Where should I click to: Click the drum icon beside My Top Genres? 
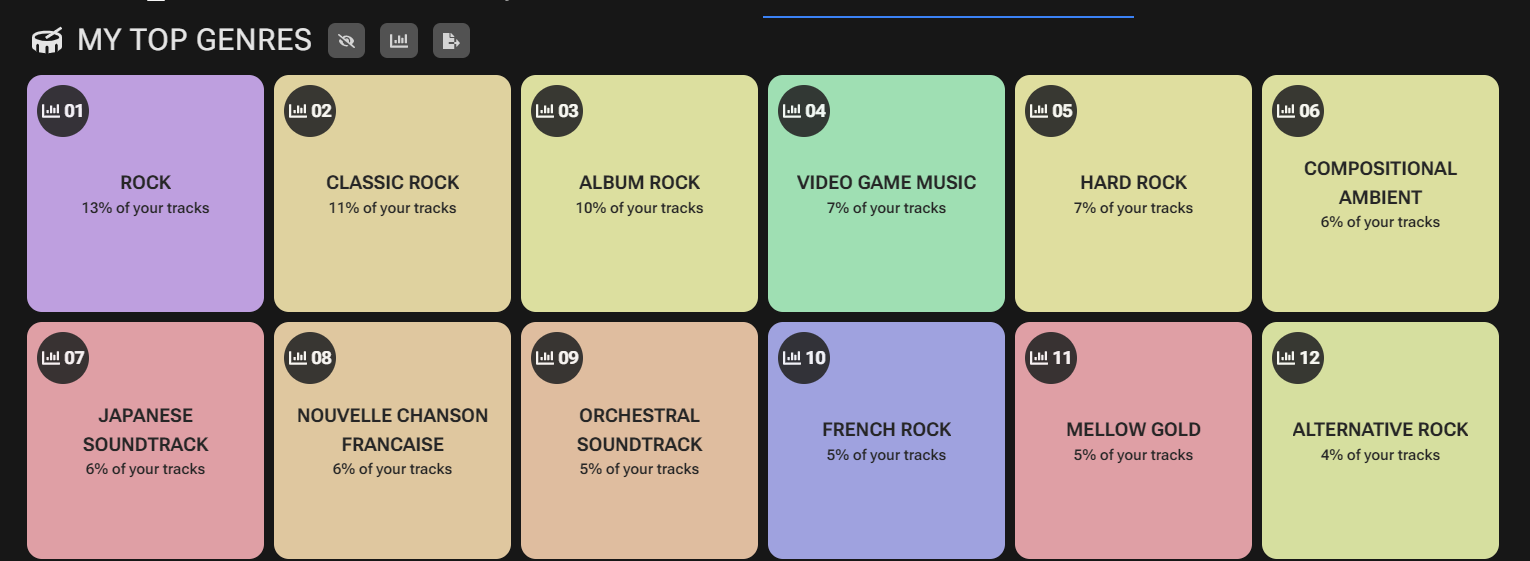pyautogui.click(x=47, y=41)
